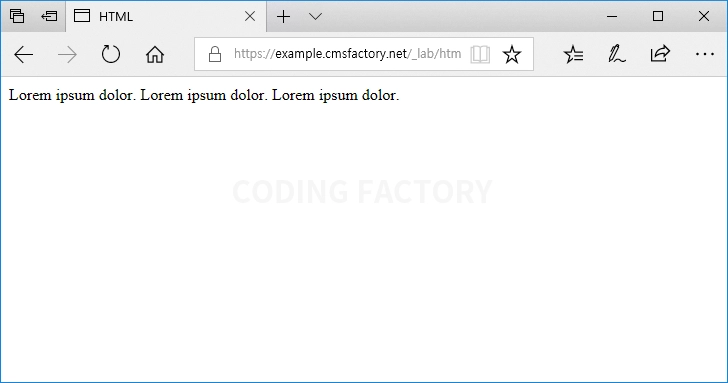
Task: Show tab previews chevron
Action: pyautogui.click(x=315, y=17)
